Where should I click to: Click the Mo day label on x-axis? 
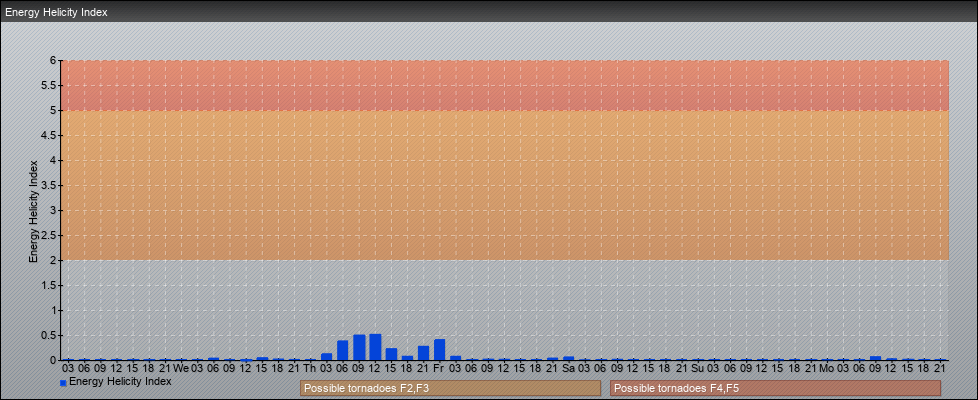point(826,368)
